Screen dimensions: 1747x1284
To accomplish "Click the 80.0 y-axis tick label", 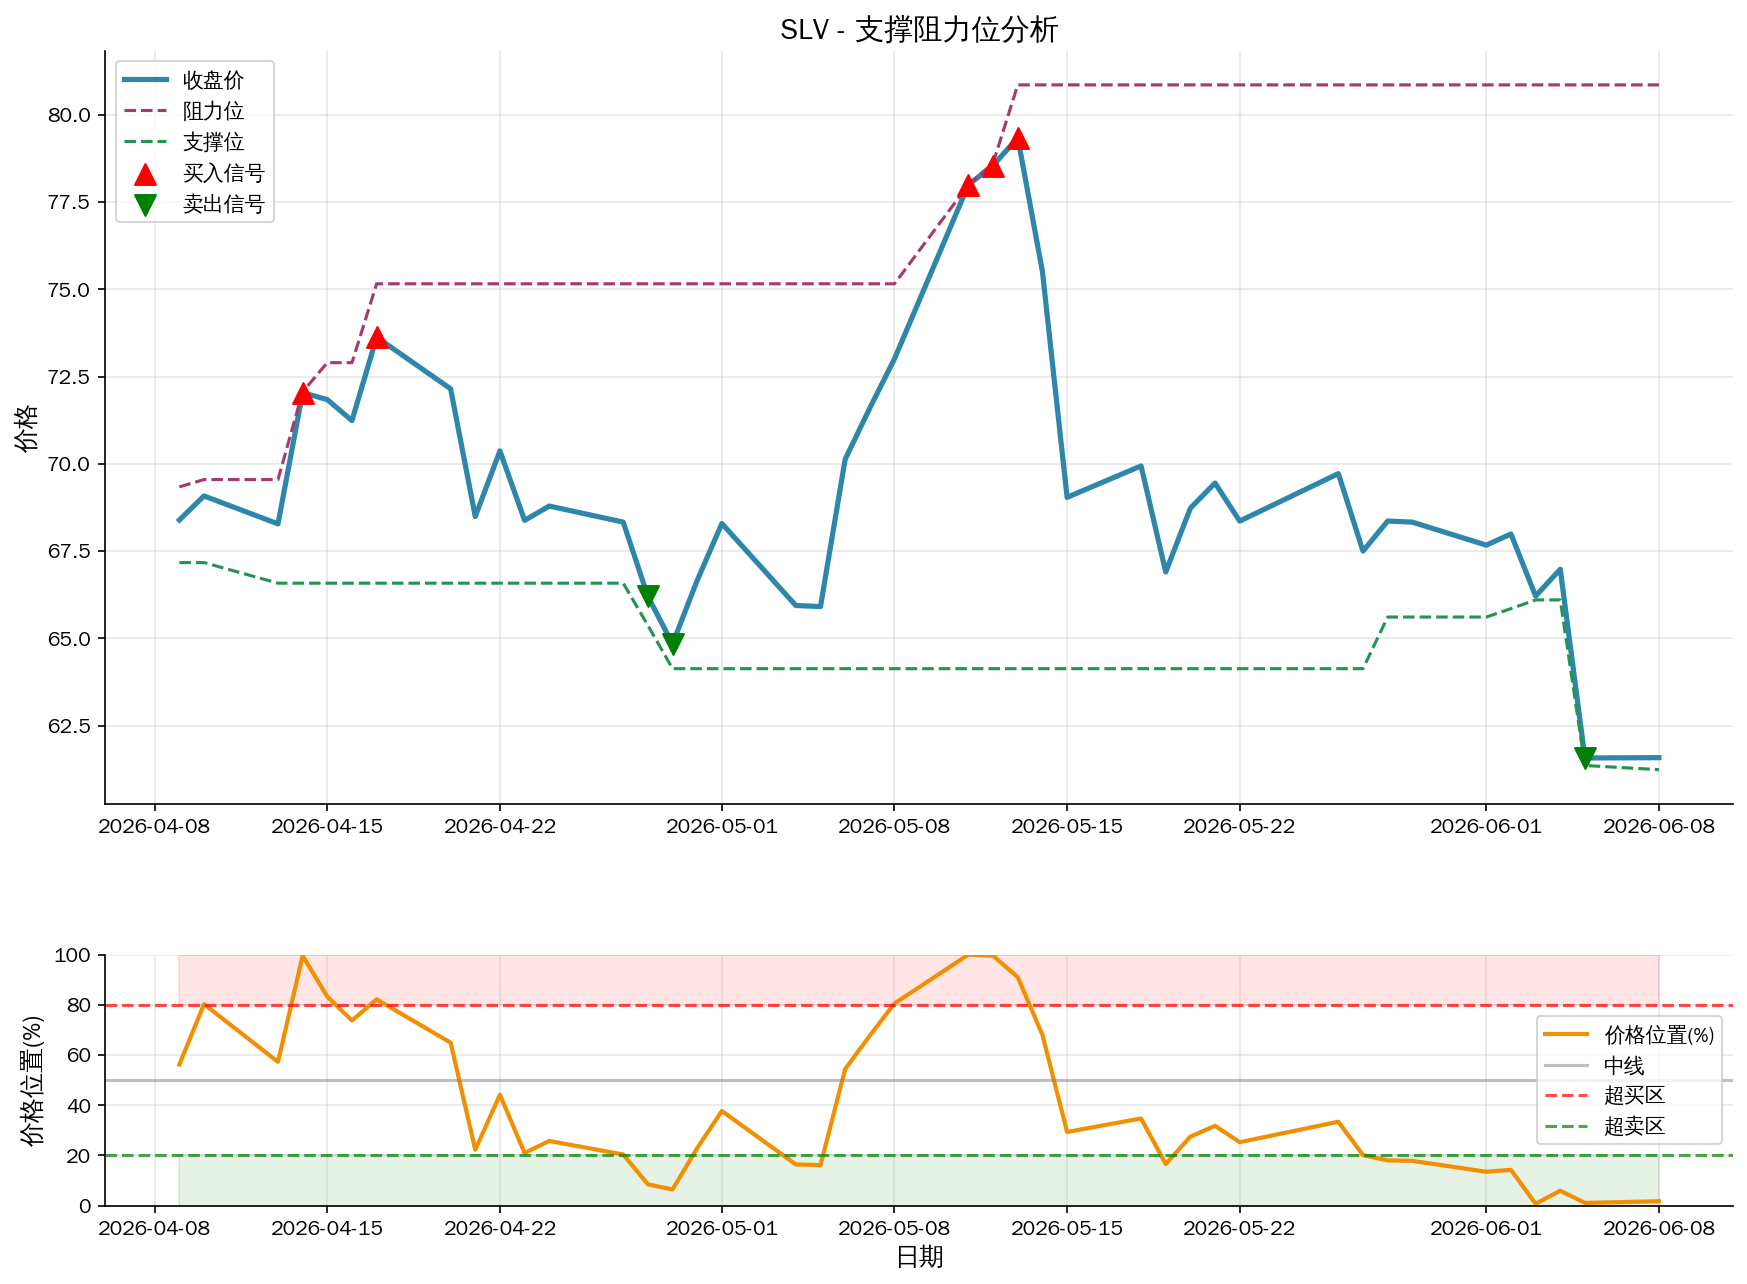I will point(69,115).
